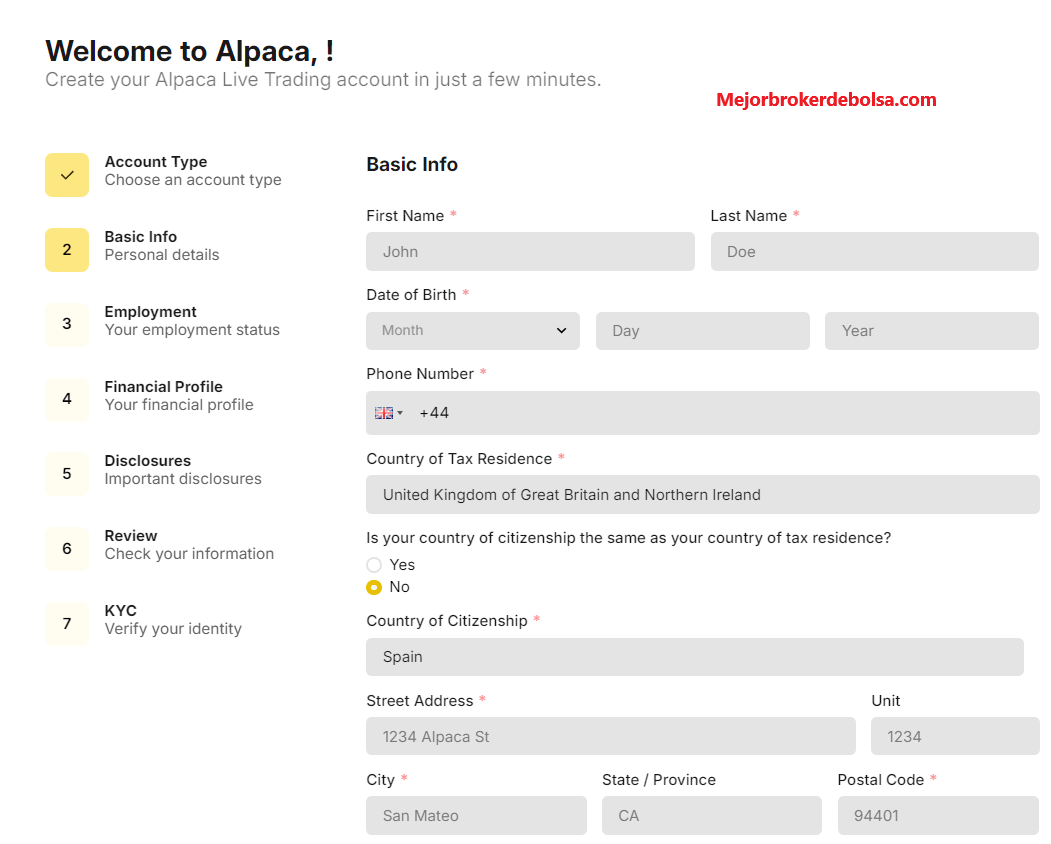Click into the First Name field

[x=530, y=251]
